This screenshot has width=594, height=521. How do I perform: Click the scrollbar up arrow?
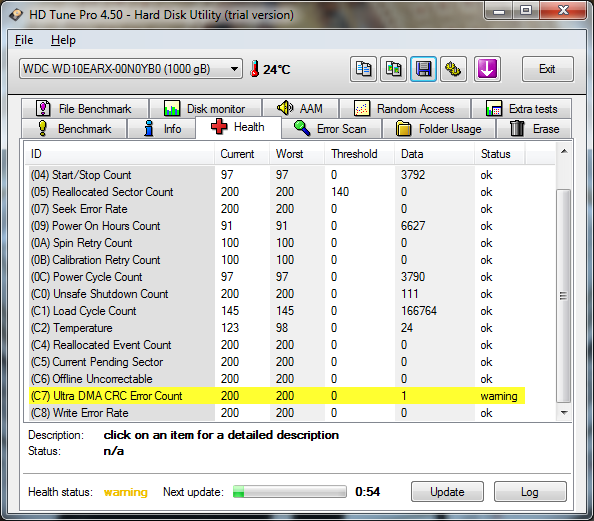click(x=564, y=152)
